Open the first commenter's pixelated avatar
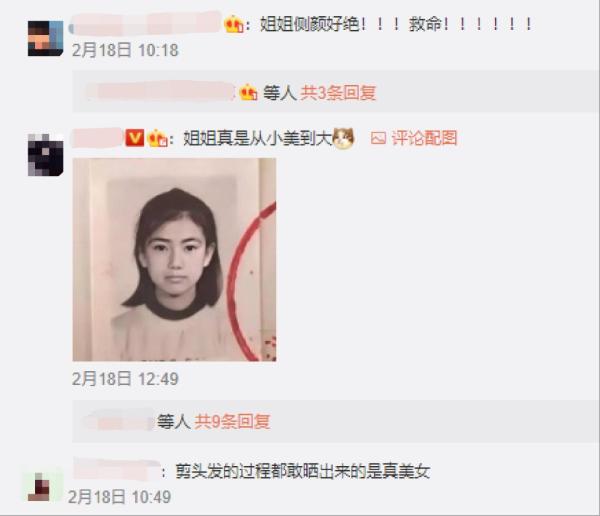Screen dimensions: 600x516 [46, 39]
